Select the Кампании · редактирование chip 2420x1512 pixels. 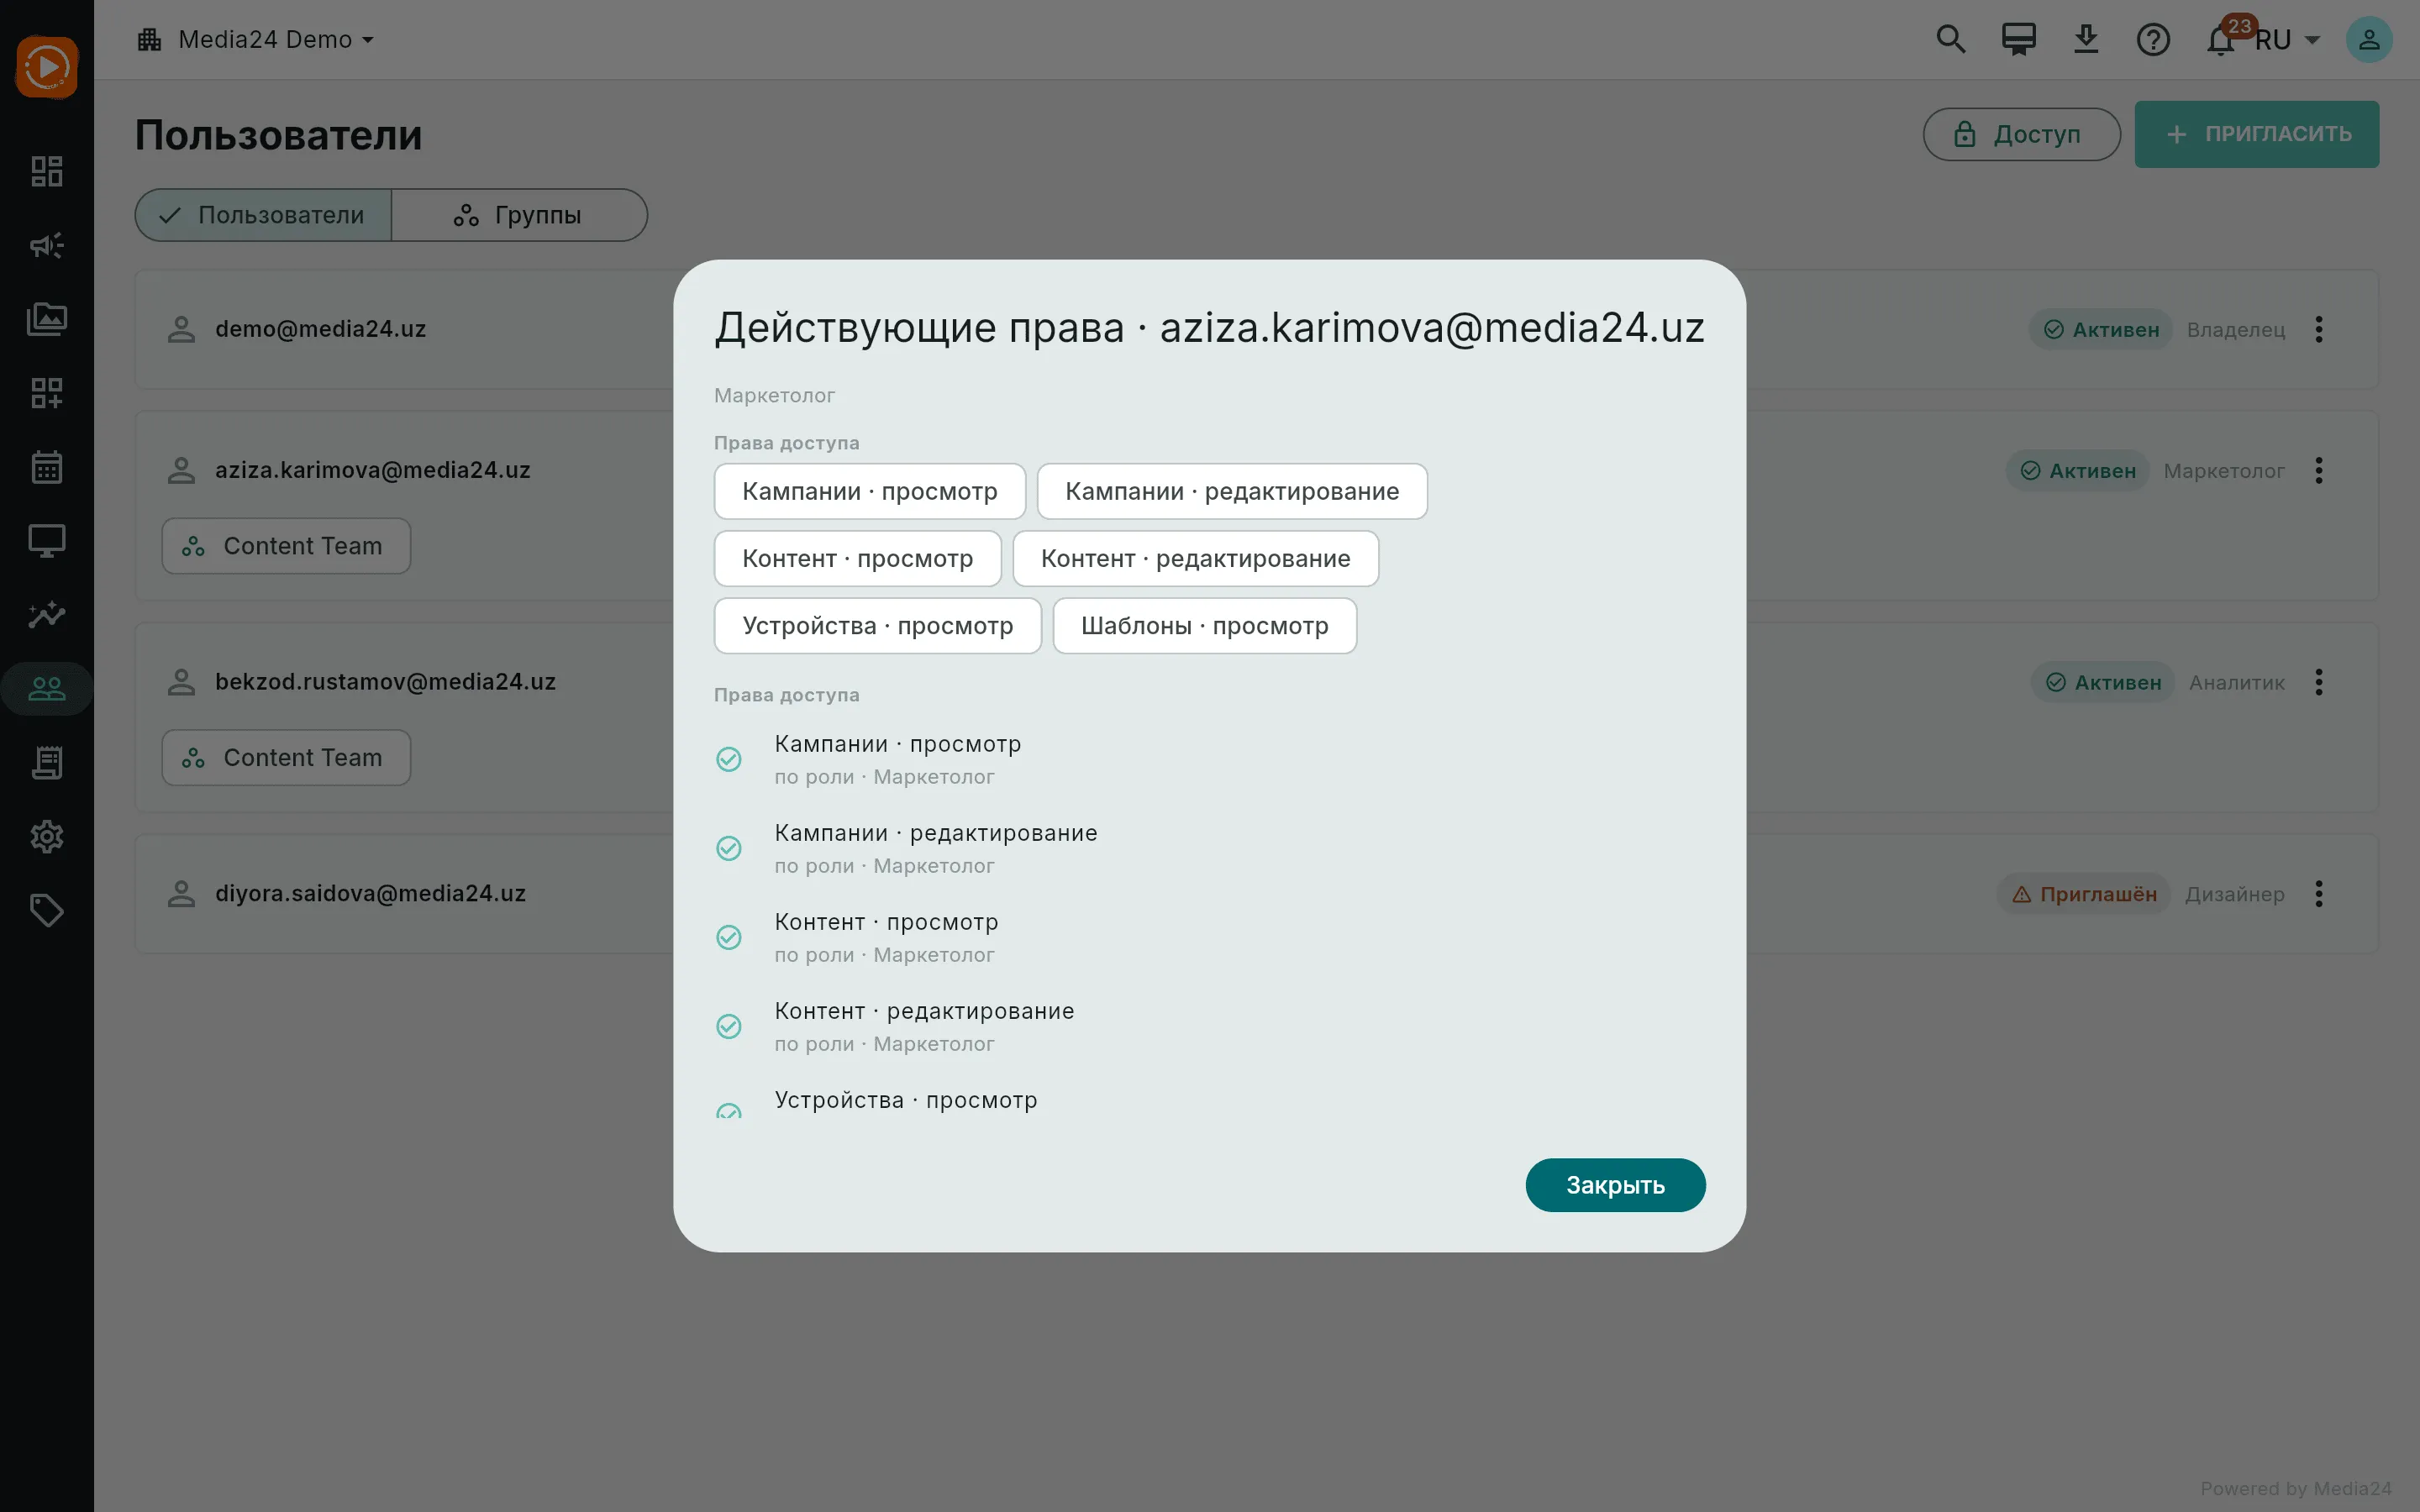coord(1232,491)
